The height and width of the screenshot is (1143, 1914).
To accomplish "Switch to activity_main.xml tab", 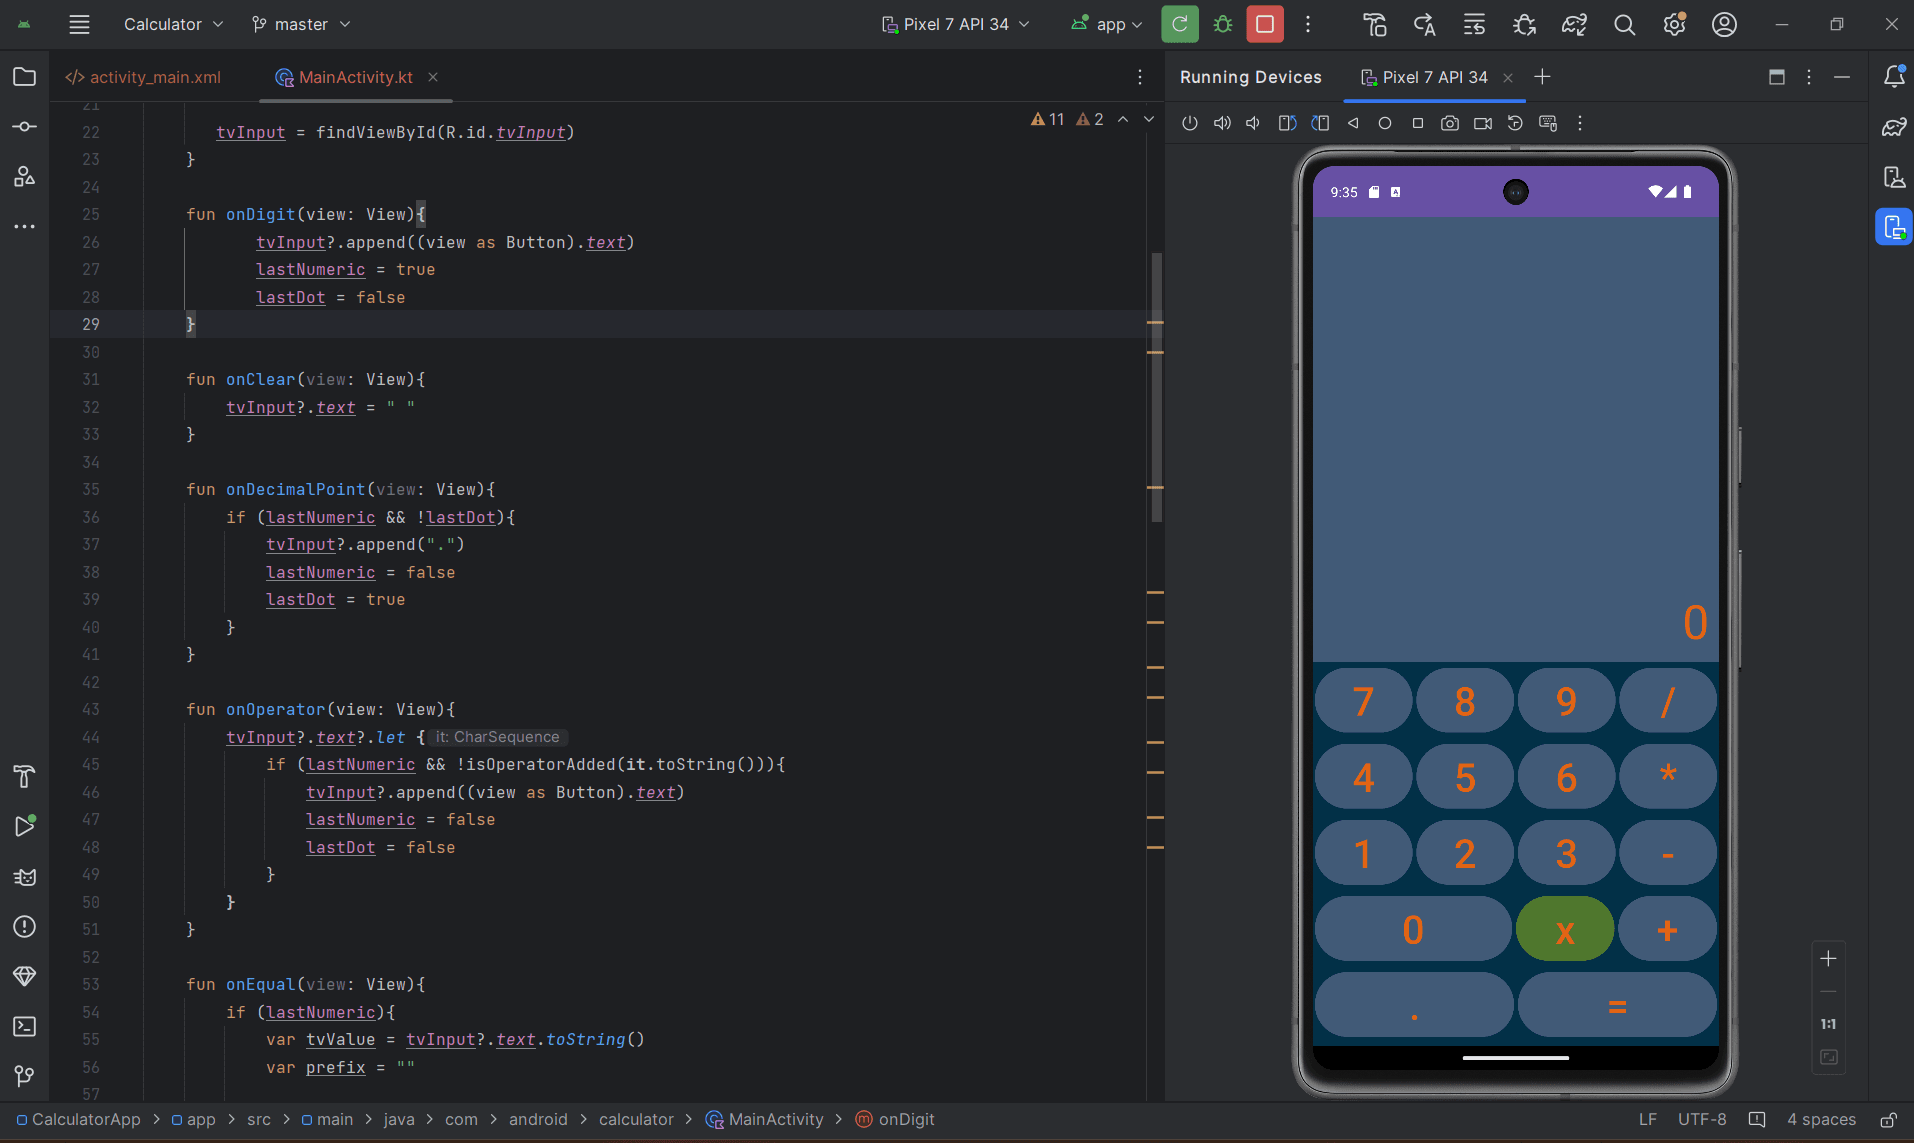I will [x=144, y=77].
